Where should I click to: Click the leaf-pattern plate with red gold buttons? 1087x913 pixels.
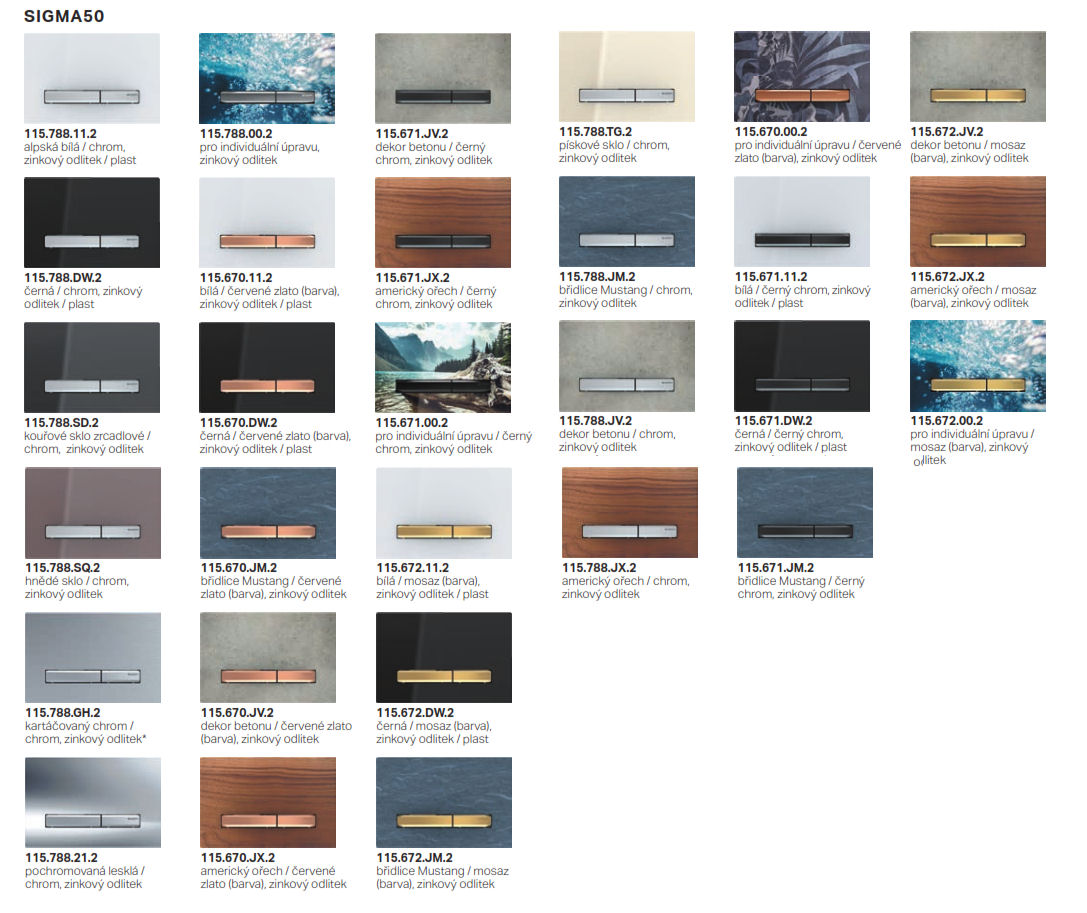801,77
